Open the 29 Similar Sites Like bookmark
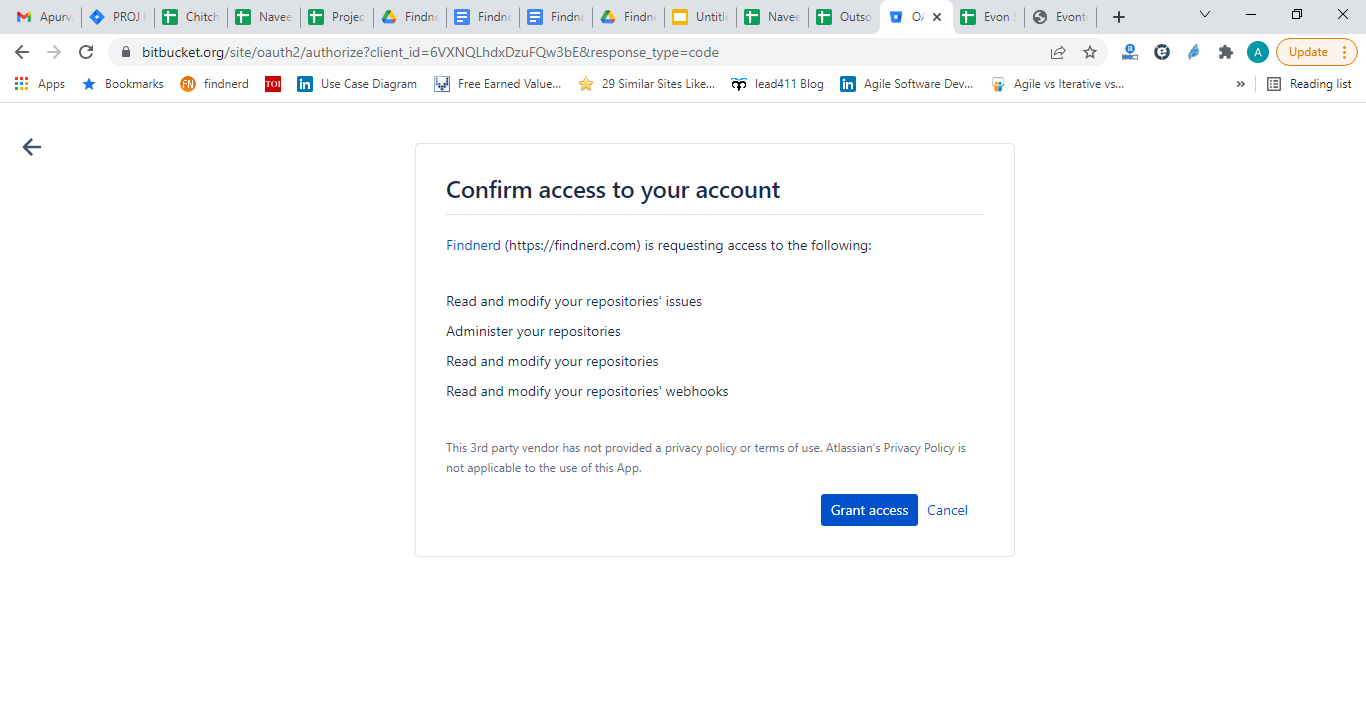1366x728 pixels. click(647, 84)
